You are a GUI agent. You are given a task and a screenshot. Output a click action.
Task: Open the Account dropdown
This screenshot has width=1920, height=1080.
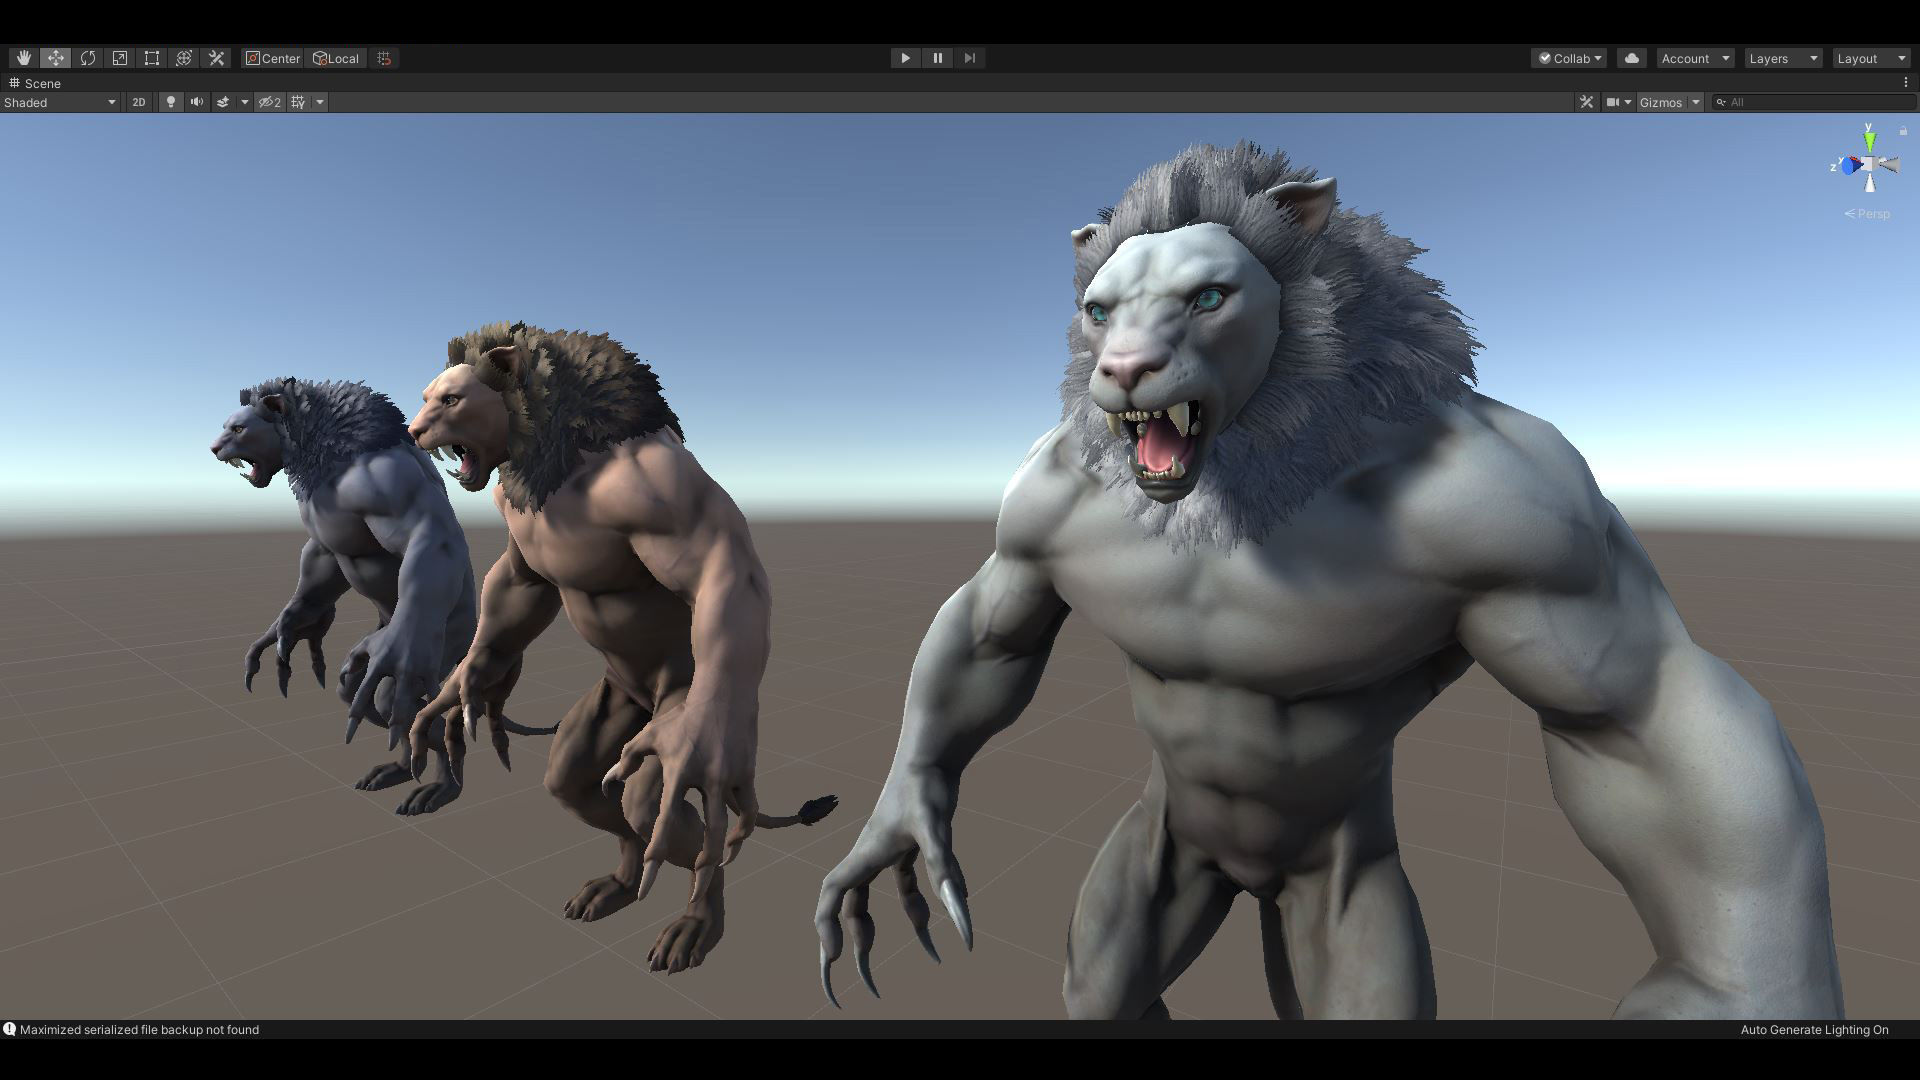point(1695,58)
